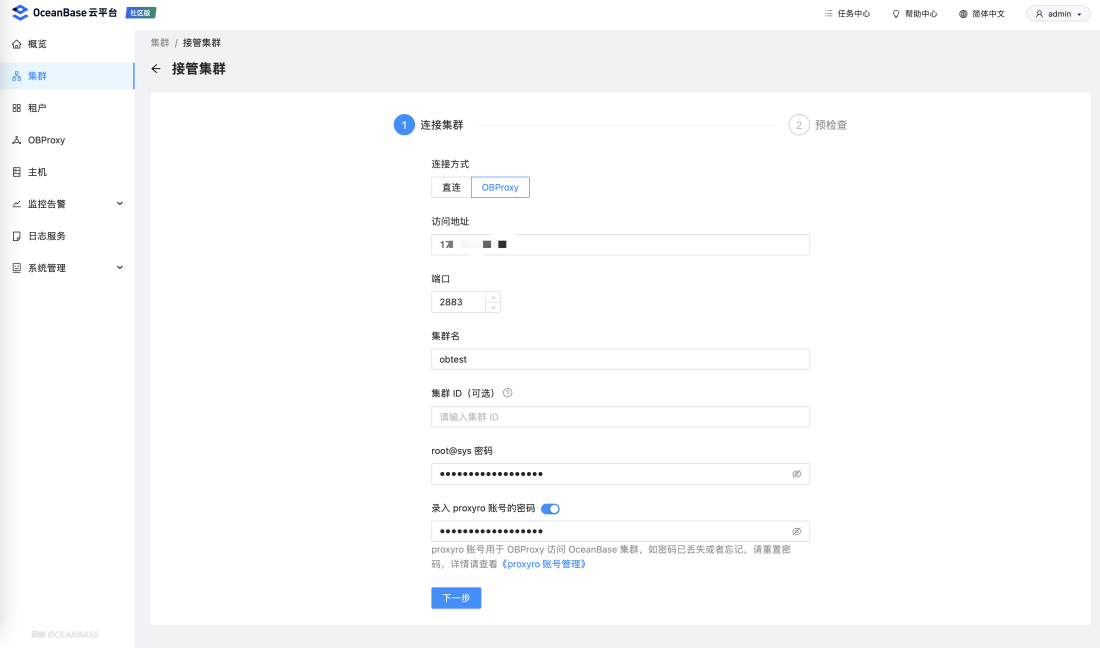The height and width of the screenshot is (648, 1100).
Task: Show the root@sys password via eye icon
Action: click(797, 474)
